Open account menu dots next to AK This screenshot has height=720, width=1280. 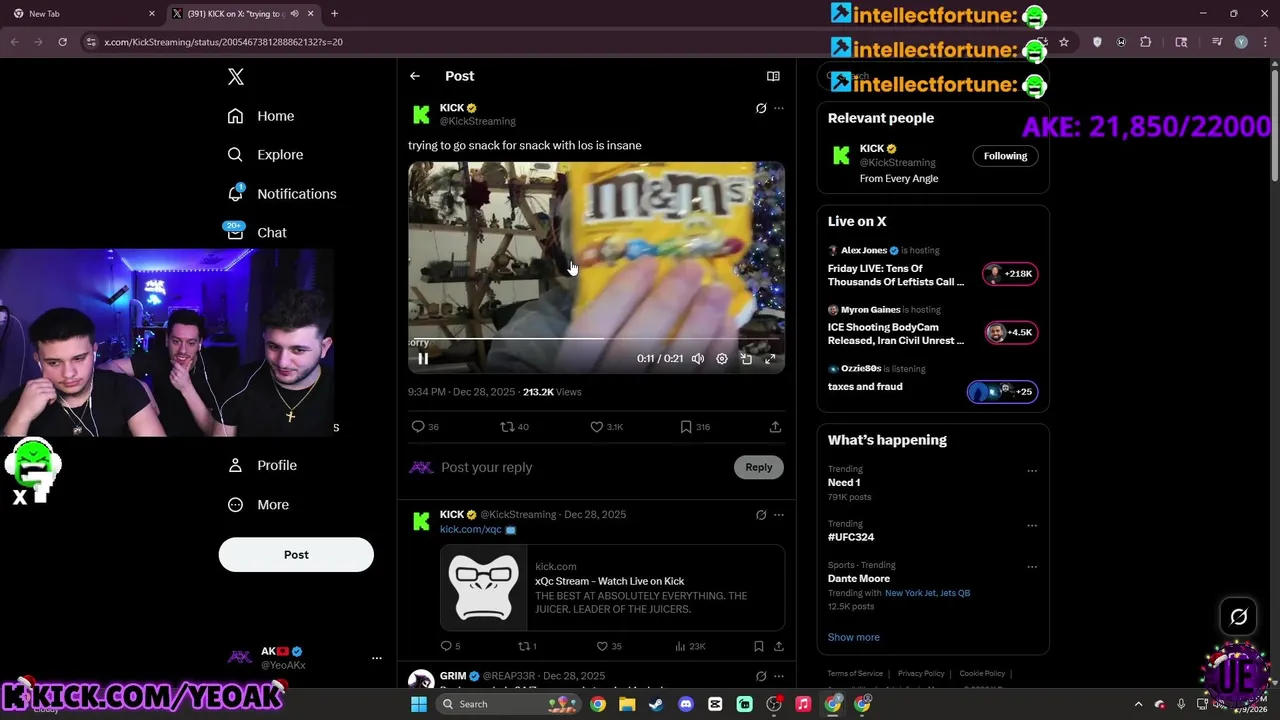pyautogui.click(x=377, y=658)
